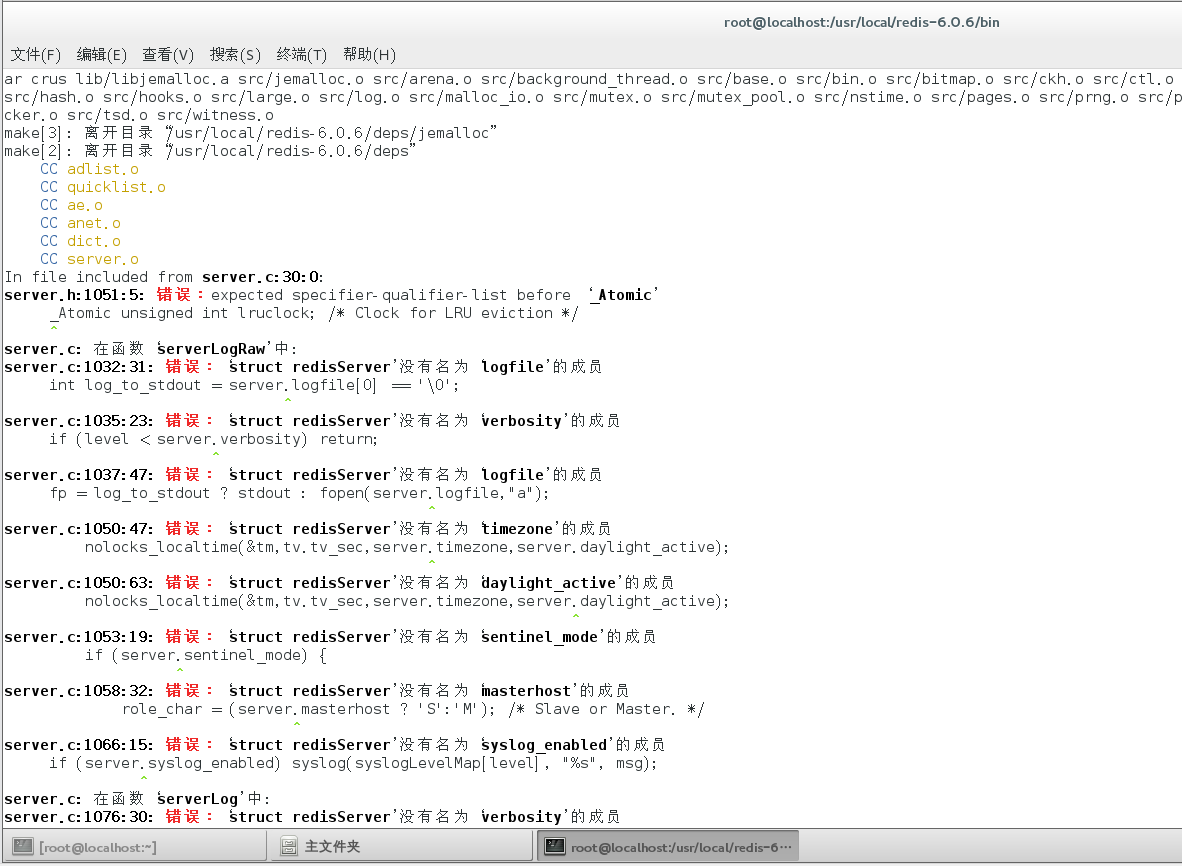
Task: Click the 'In file included from server.c:30:0:' line
Action: pos(164,277)
